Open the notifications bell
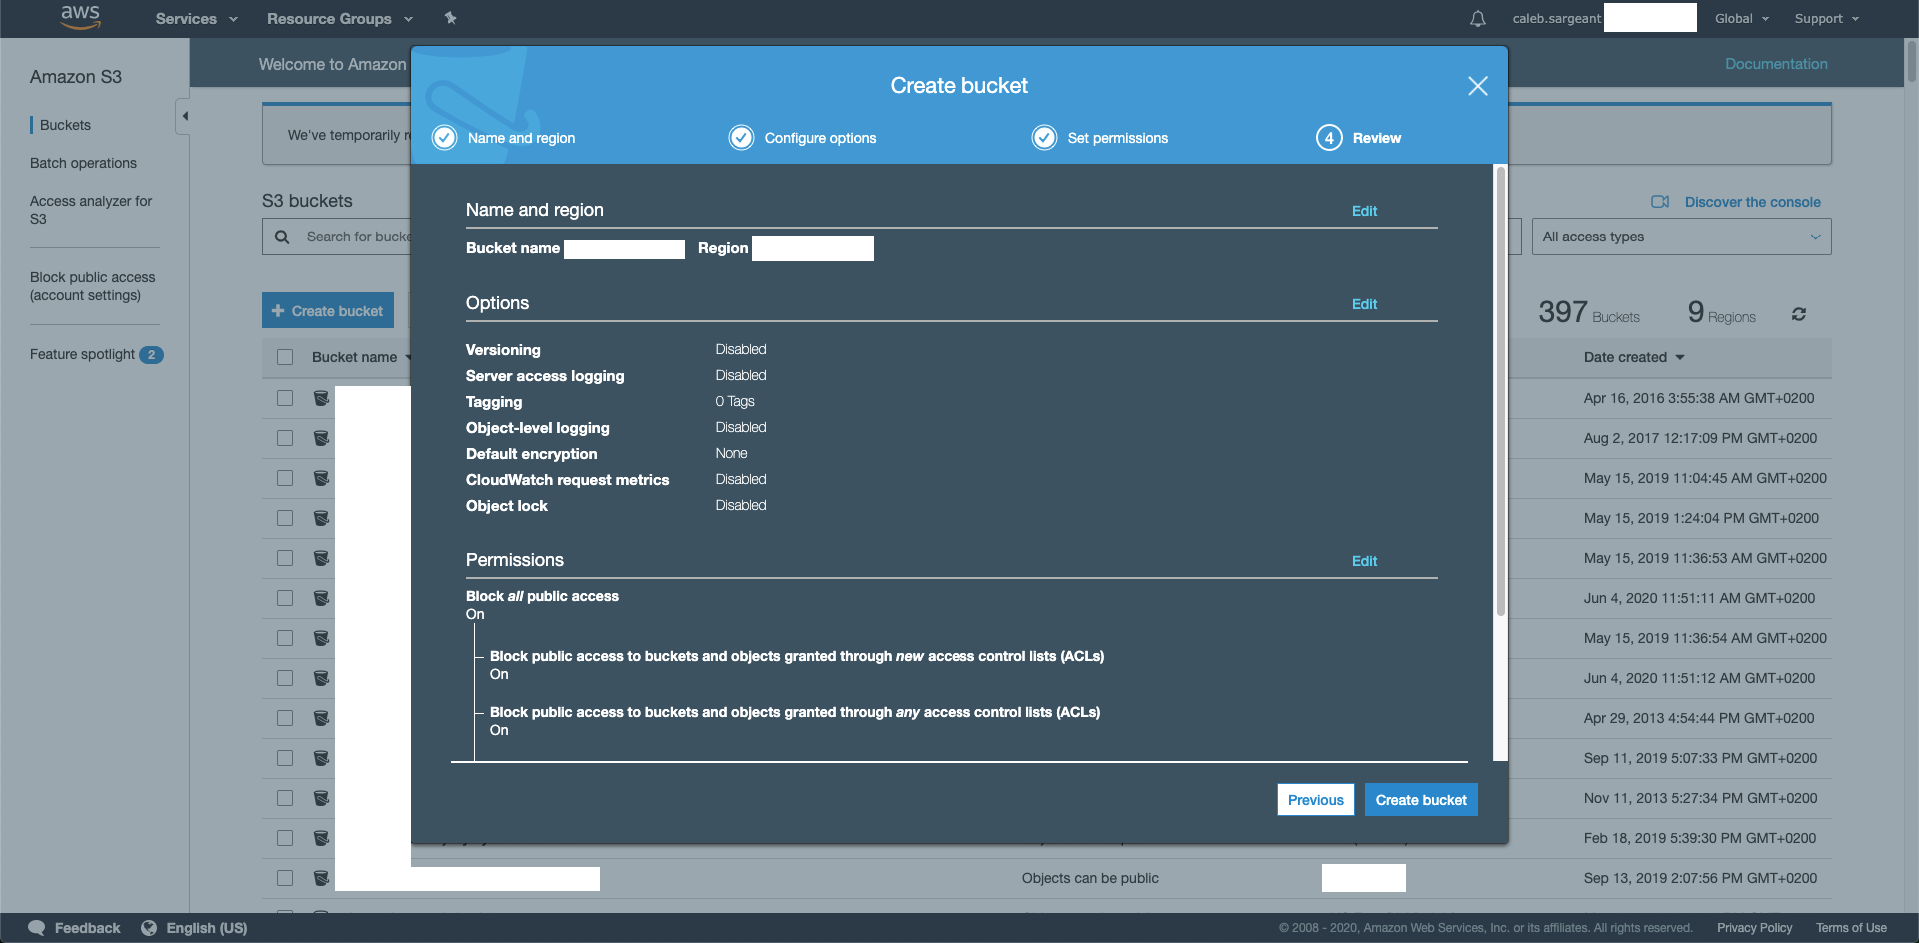1919x943 pixels. (x=1477, y=19)
